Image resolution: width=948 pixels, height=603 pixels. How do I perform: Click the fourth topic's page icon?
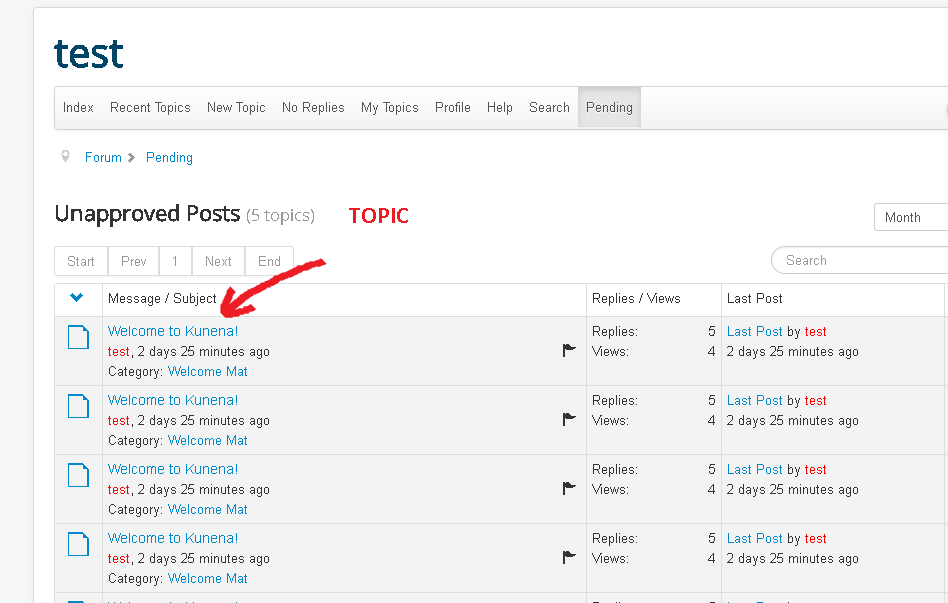coord(78,544)
